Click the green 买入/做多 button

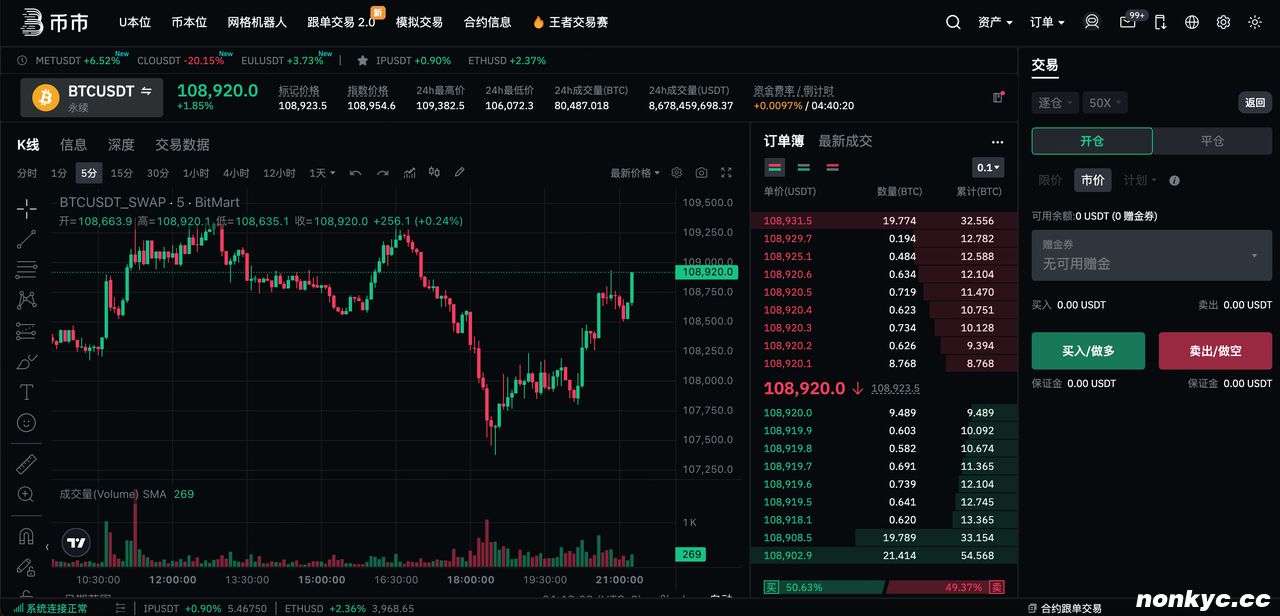[x=1088, y=351]
